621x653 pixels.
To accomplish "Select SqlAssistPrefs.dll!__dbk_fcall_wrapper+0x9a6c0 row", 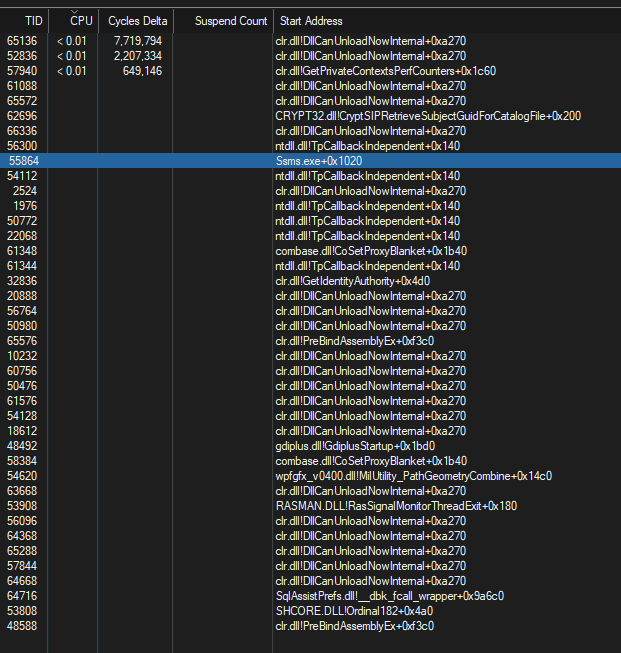I will click(x=310, y=596).
